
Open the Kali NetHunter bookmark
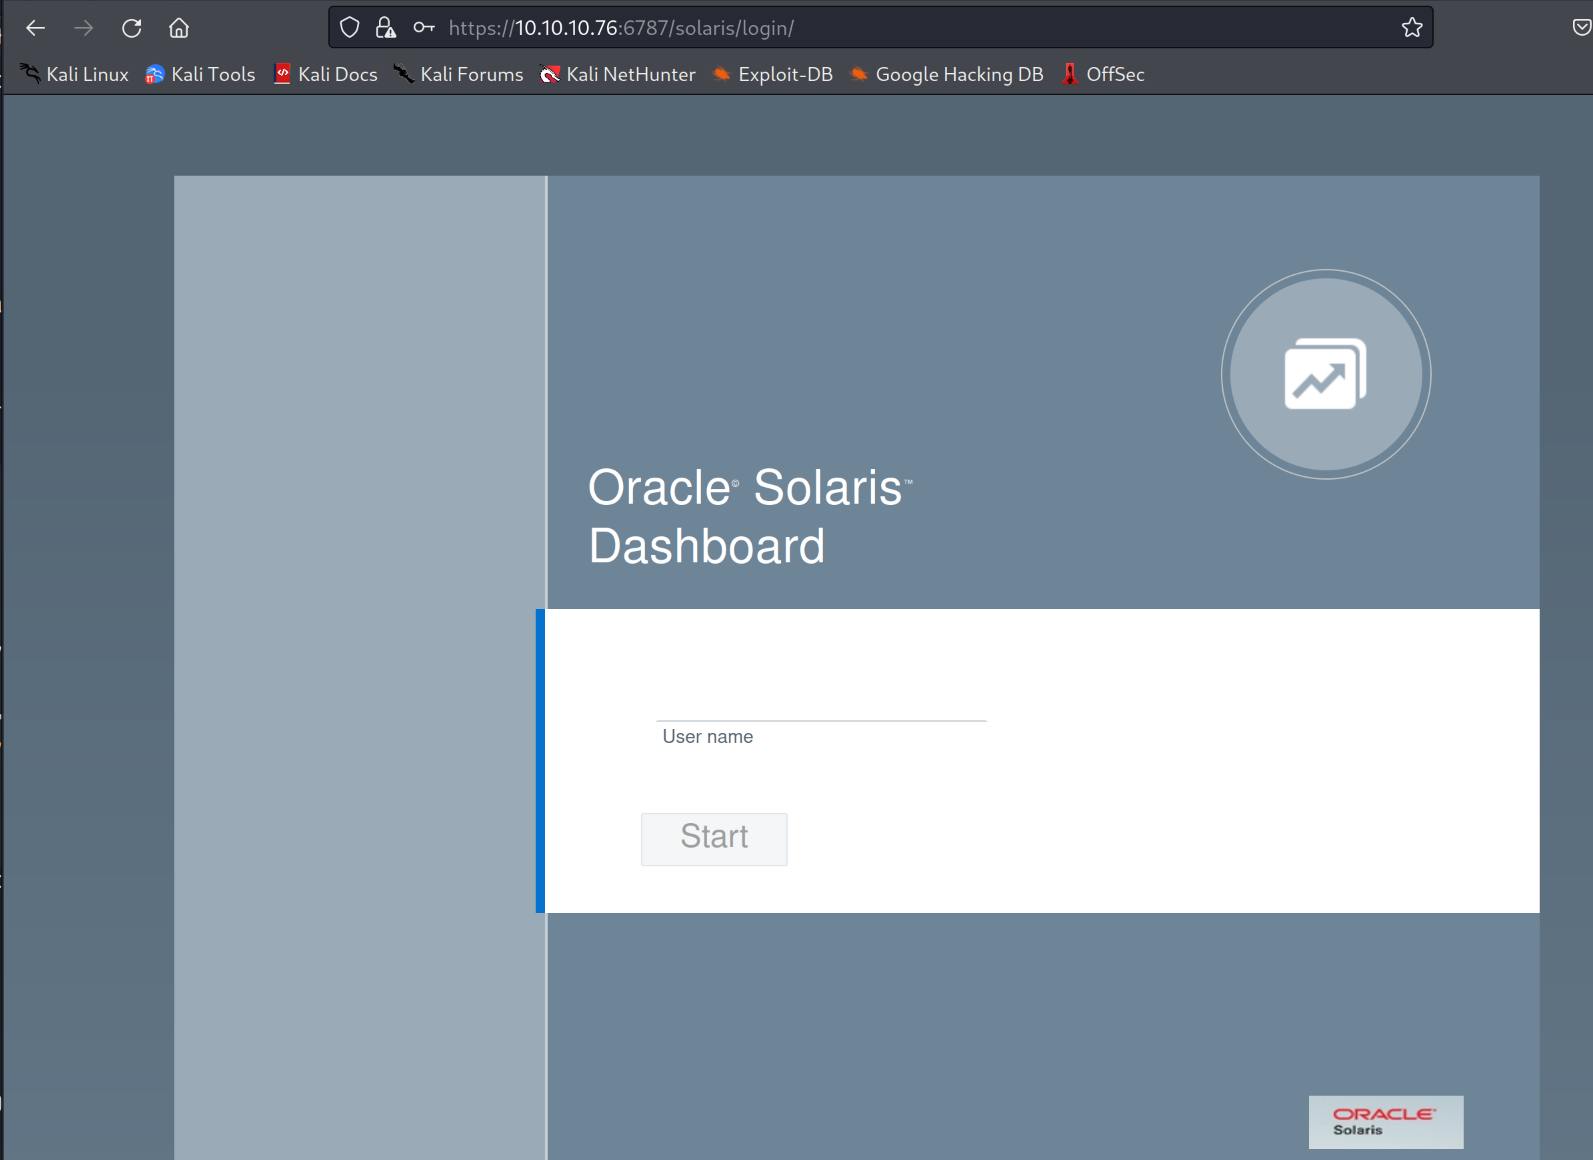[618, 74]
